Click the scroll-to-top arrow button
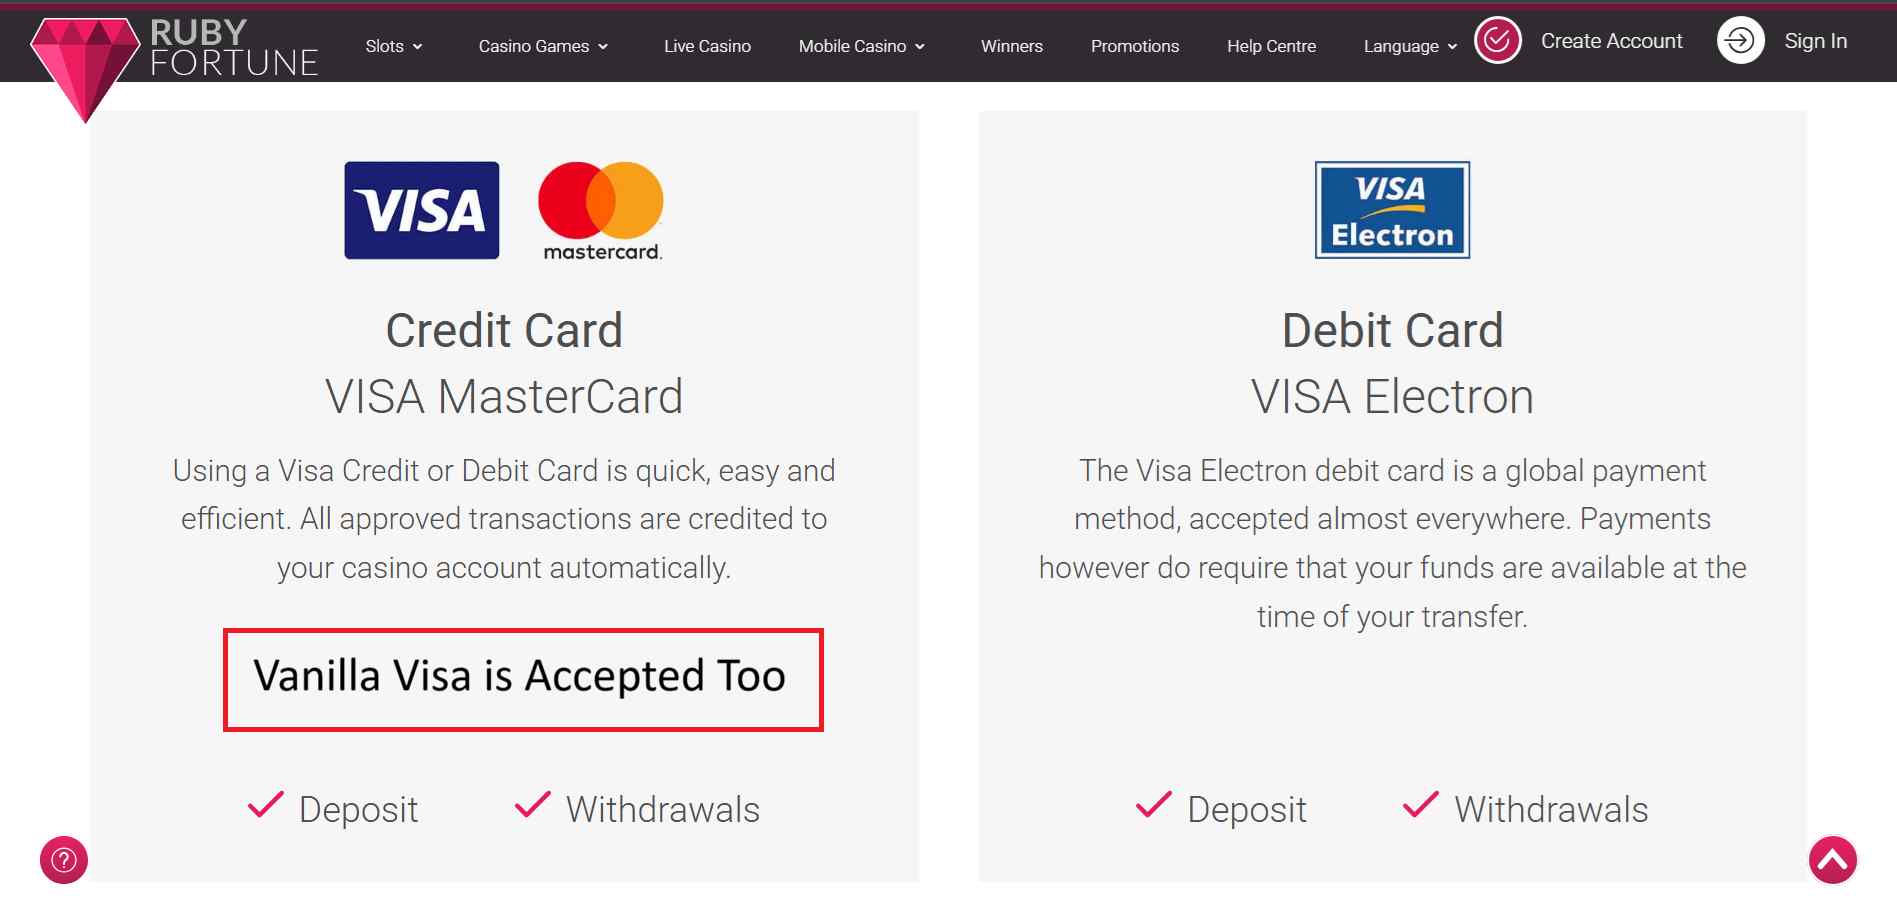This screenshot has height=899, width=1897. pyautogui.click(x=1832, y=860)
